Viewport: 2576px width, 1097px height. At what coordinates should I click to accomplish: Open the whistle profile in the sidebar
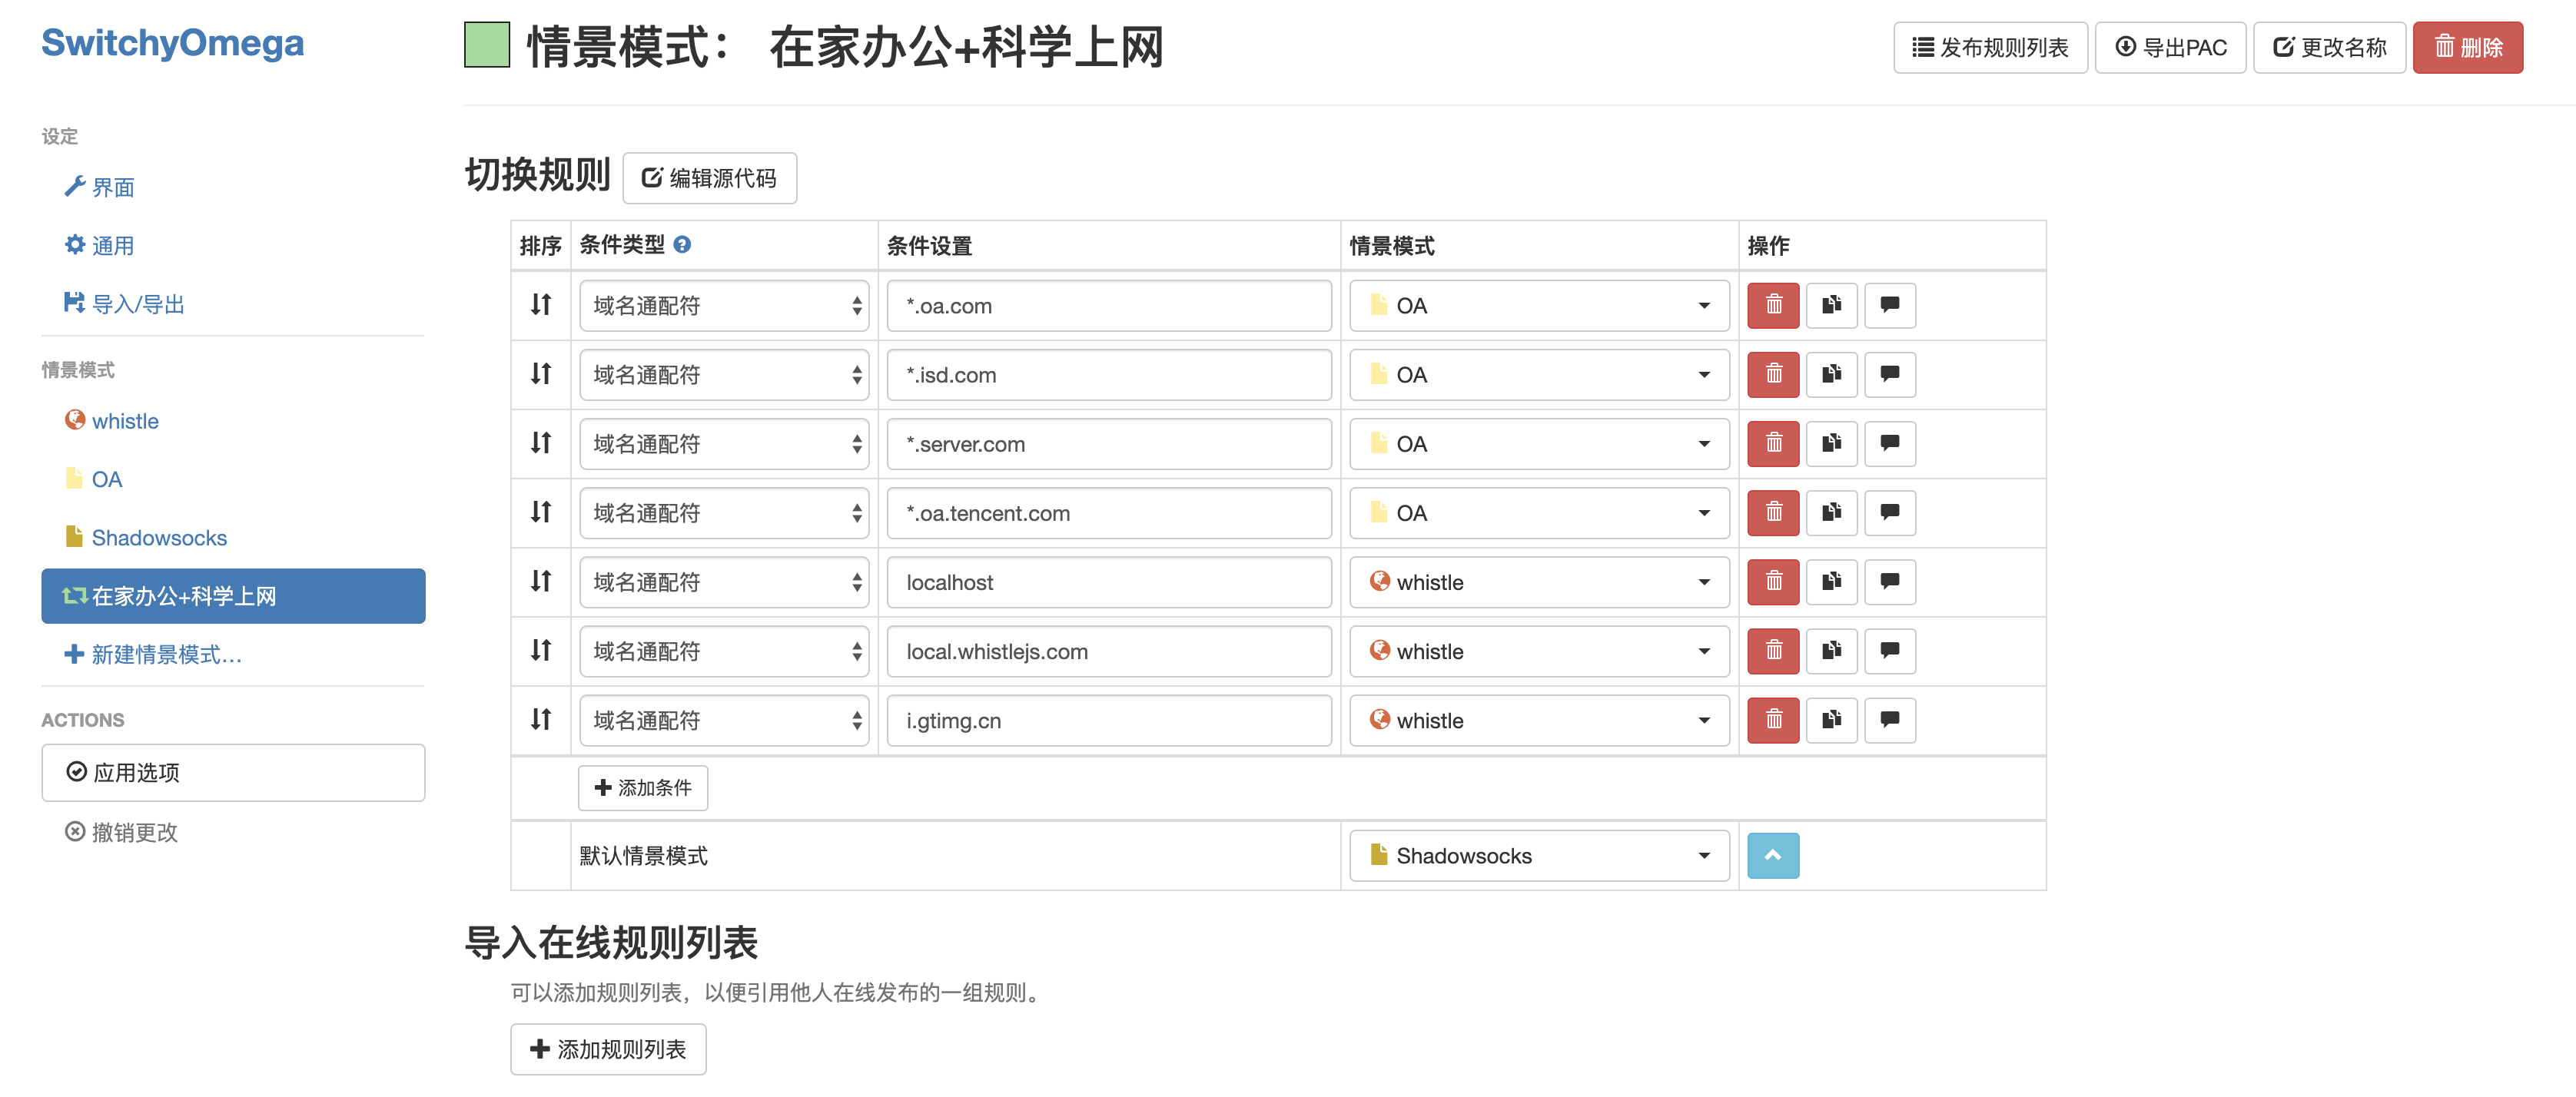tap(125, 421)
